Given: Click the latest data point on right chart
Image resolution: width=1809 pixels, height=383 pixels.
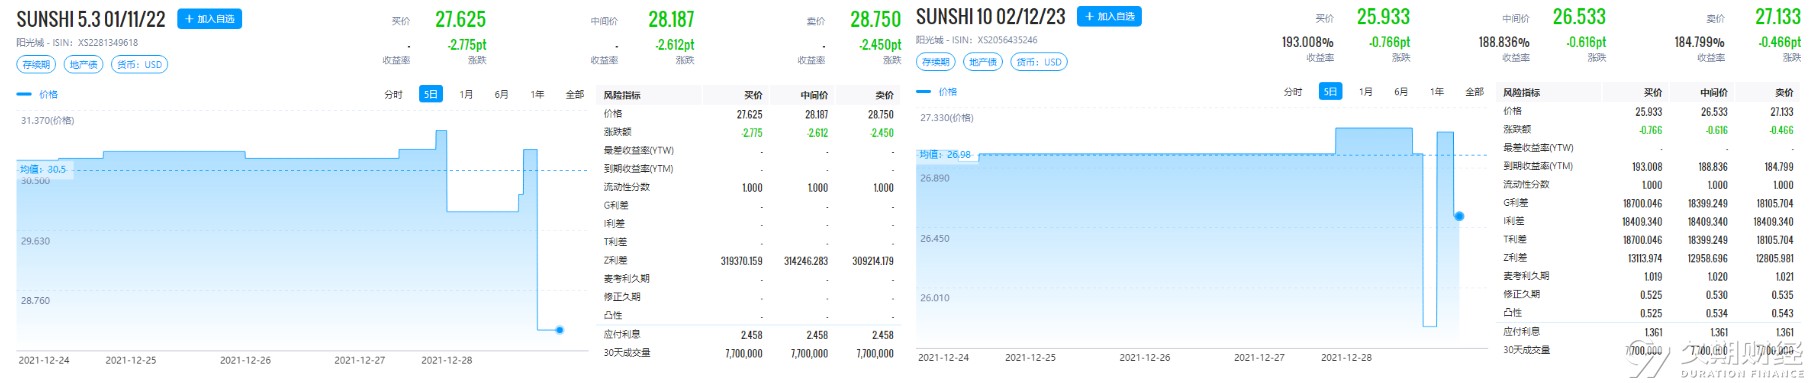Looking at the screenshot, I should (x=1459, y=216).
